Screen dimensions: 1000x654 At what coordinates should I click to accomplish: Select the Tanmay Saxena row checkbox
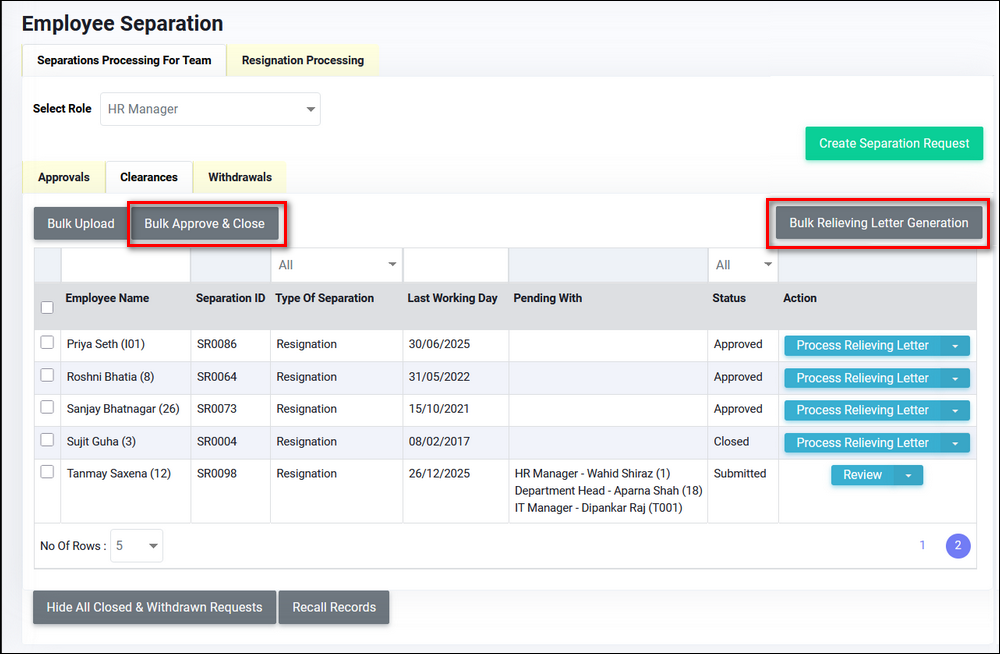tap(47, 472)
